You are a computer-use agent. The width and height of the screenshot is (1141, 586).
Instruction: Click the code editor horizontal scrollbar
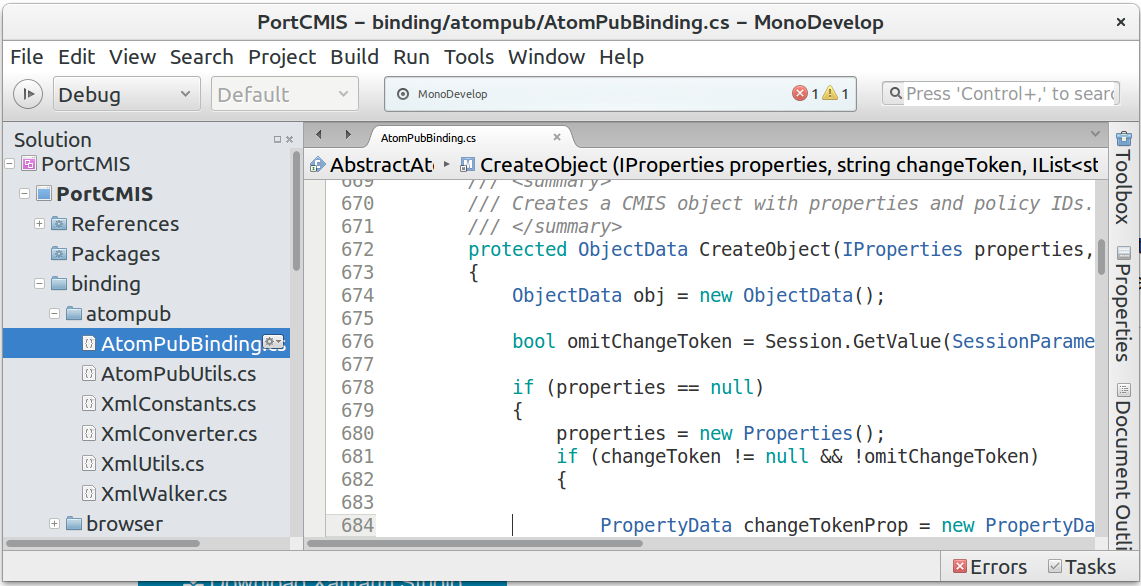click(x=475, y=543)
